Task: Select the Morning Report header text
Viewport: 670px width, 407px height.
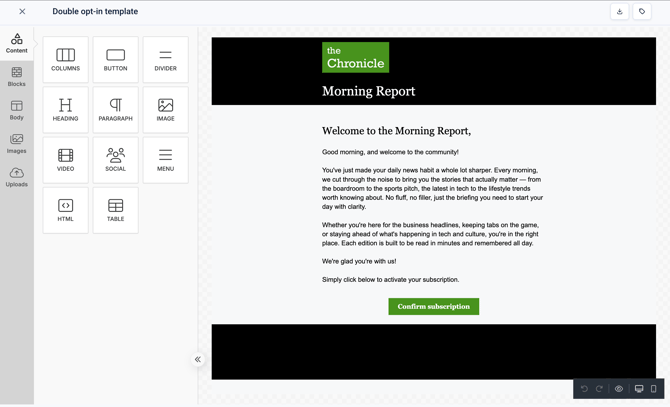Action: pyautogui.click(x=368, y=91)
